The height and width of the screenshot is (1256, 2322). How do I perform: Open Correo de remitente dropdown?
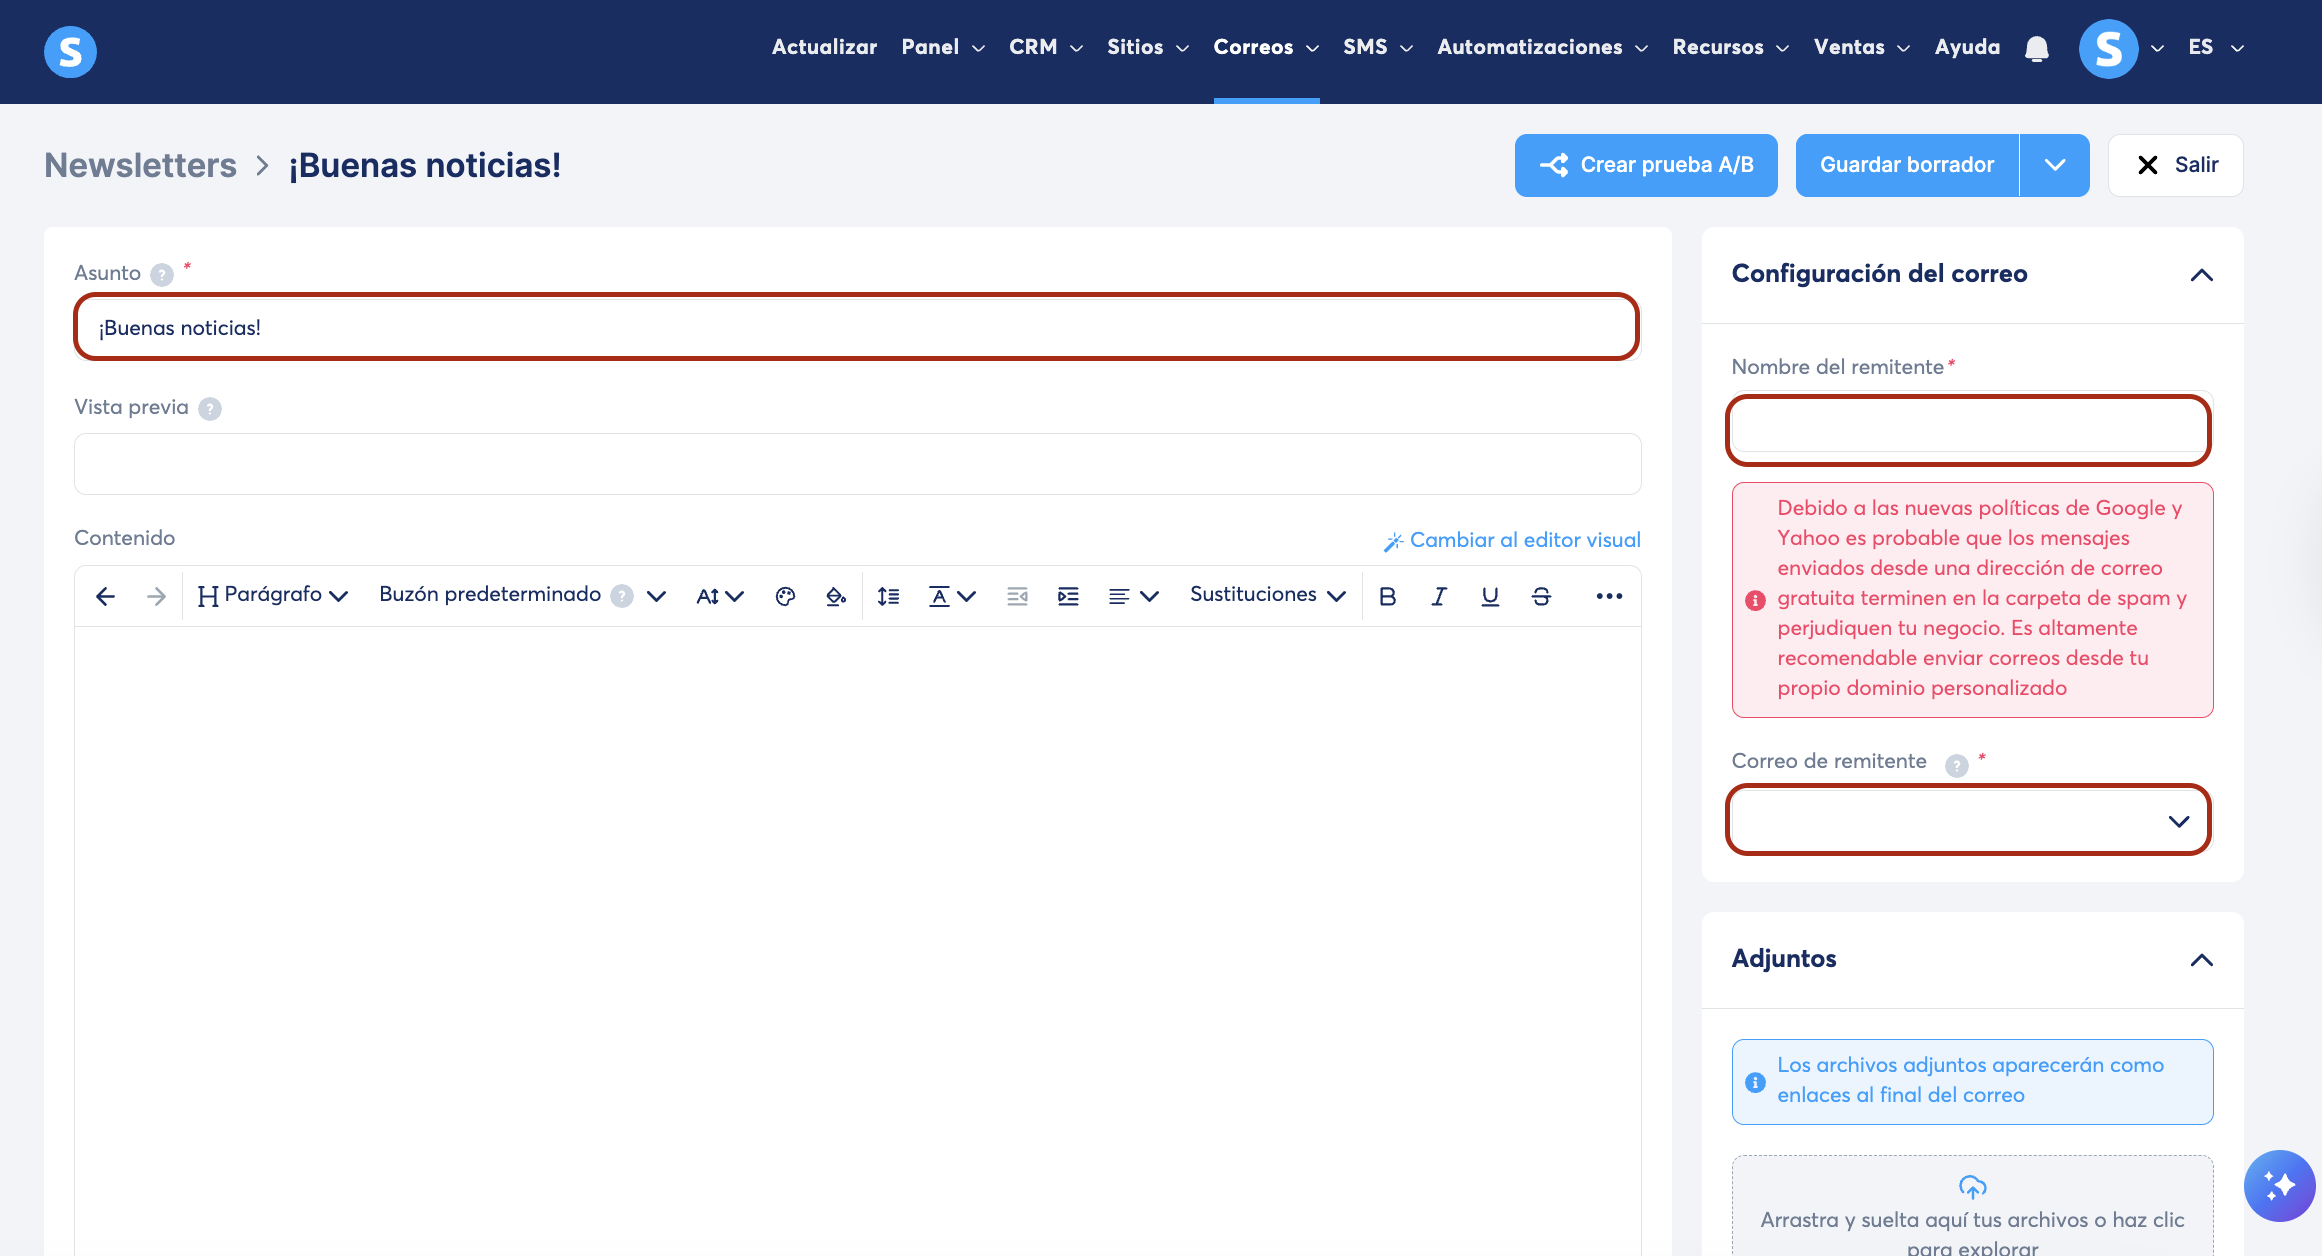click(1967, 821)
